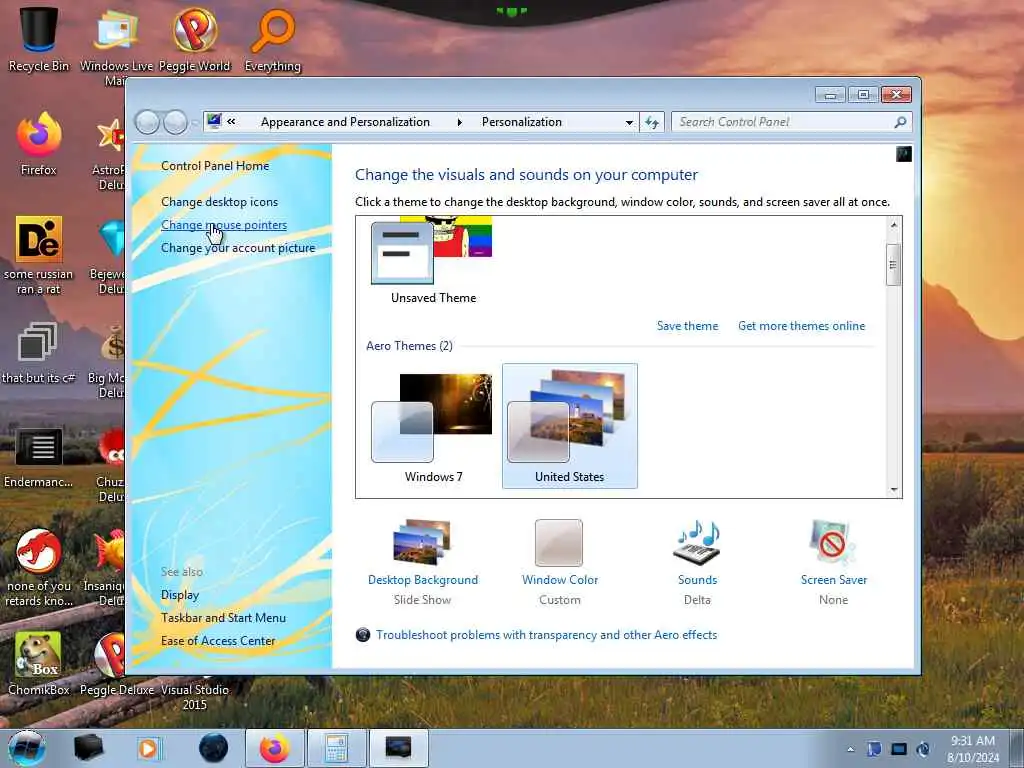Click the Windows Start orb
This screenshot has width=1024, height=768.
click(27, 748)
